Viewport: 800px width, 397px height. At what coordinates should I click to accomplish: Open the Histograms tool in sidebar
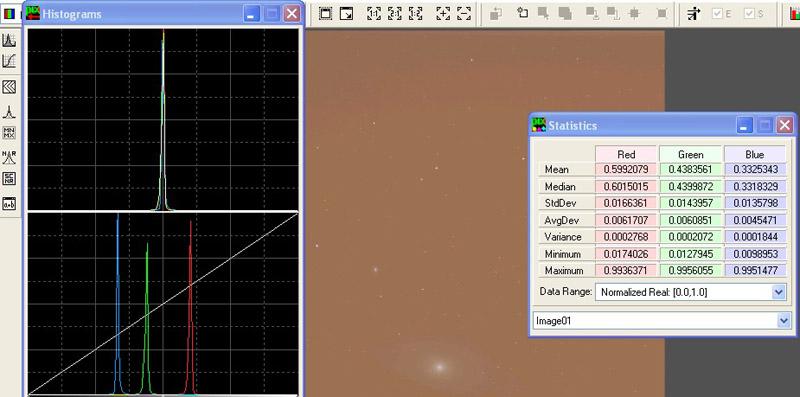(x=9, y=40)
